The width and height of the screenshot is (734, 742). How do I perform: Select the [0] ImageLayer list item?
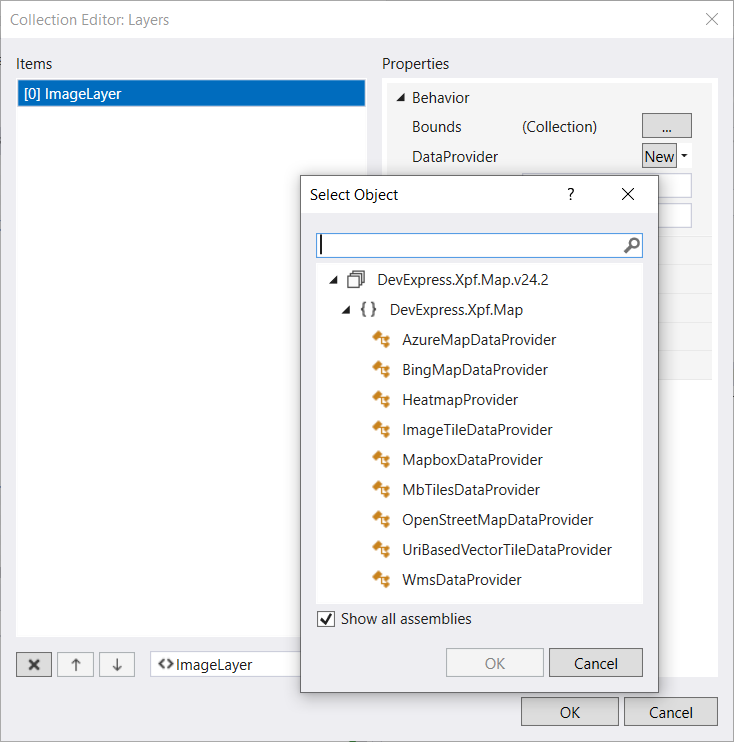[191, 94]
